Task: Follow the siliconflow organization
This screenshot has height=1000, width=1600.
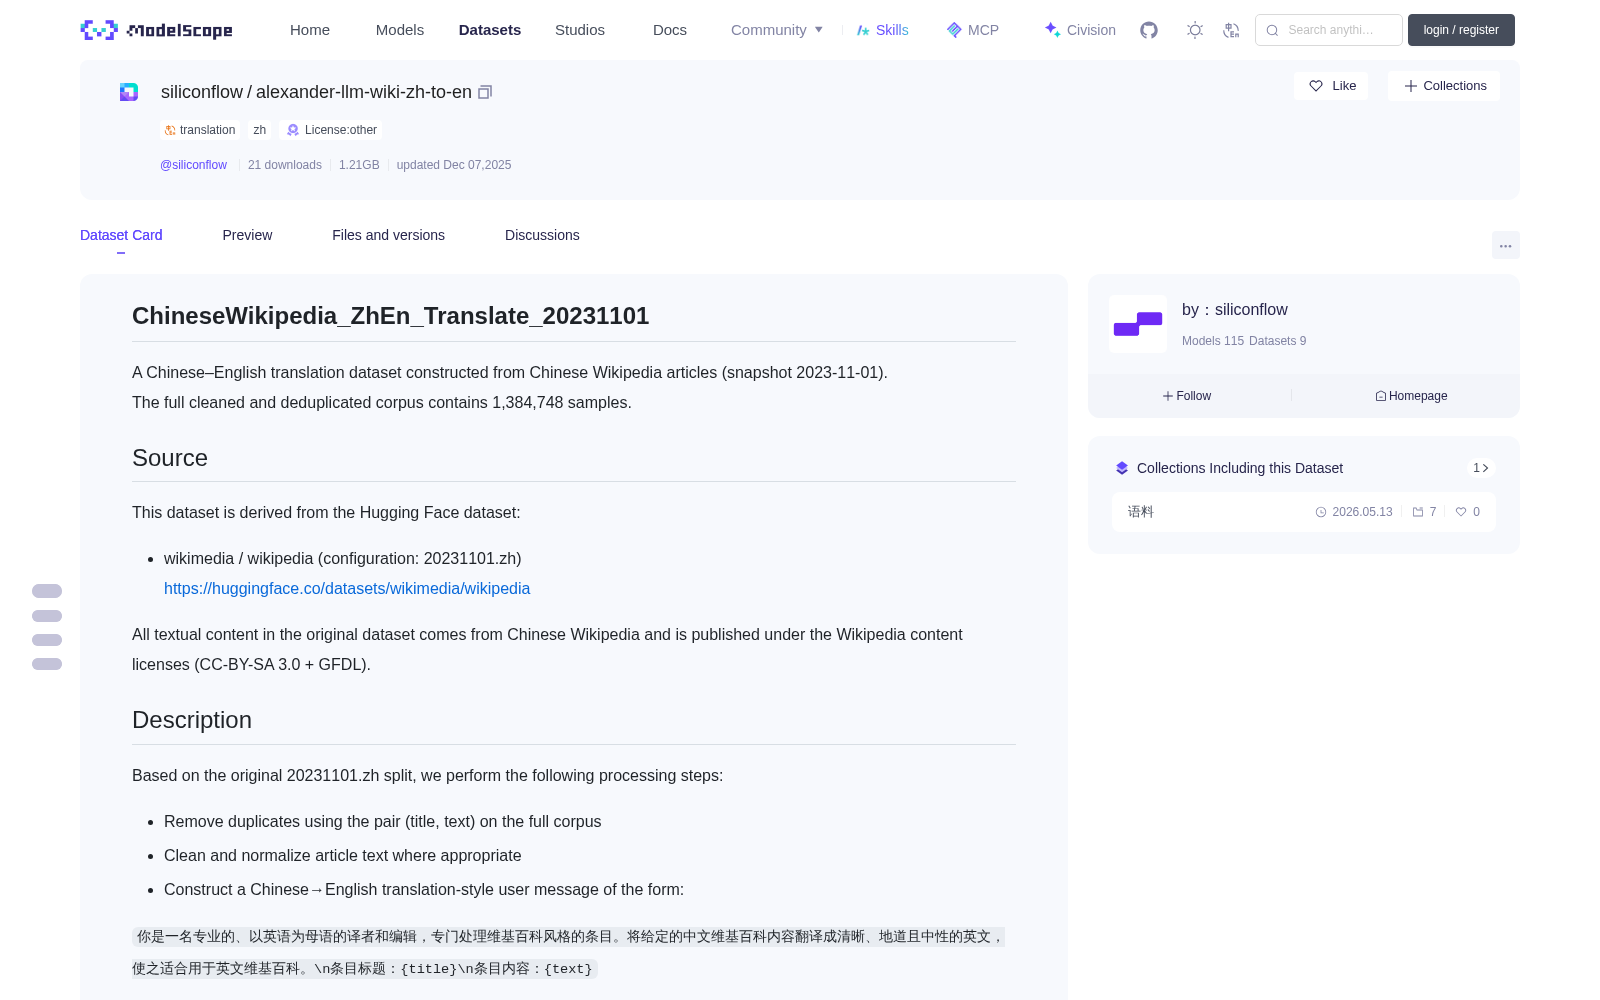Action: [1187, 396]
